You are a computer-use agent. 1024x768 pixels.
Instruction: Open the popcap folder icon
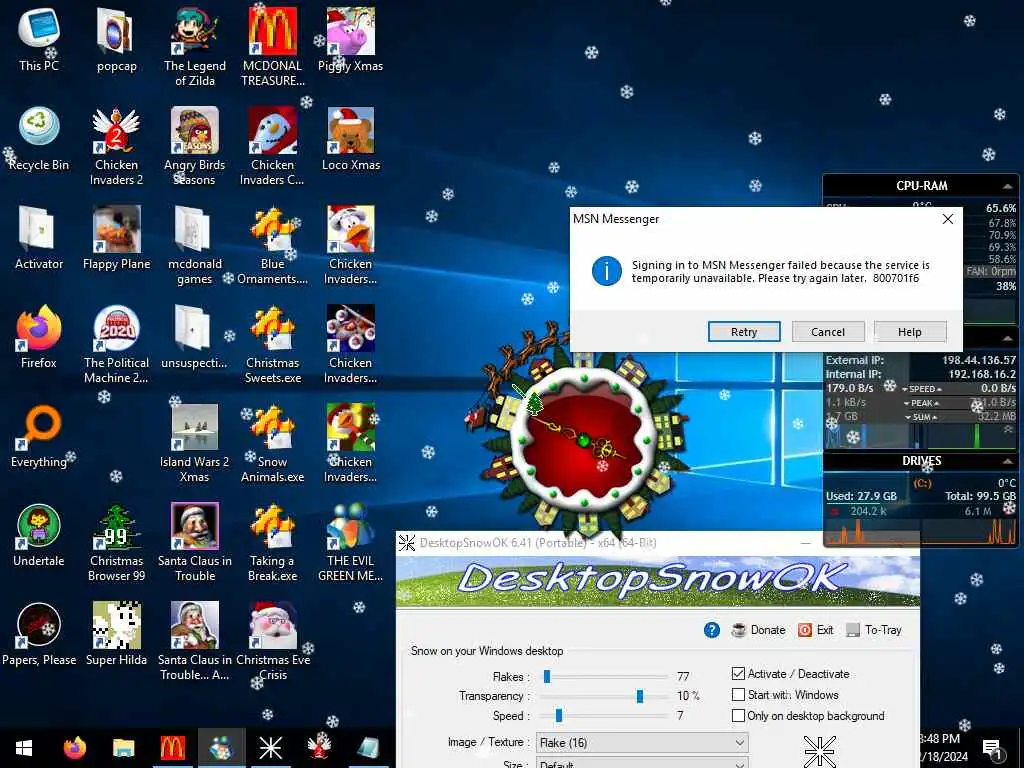[x=116, y=39]
